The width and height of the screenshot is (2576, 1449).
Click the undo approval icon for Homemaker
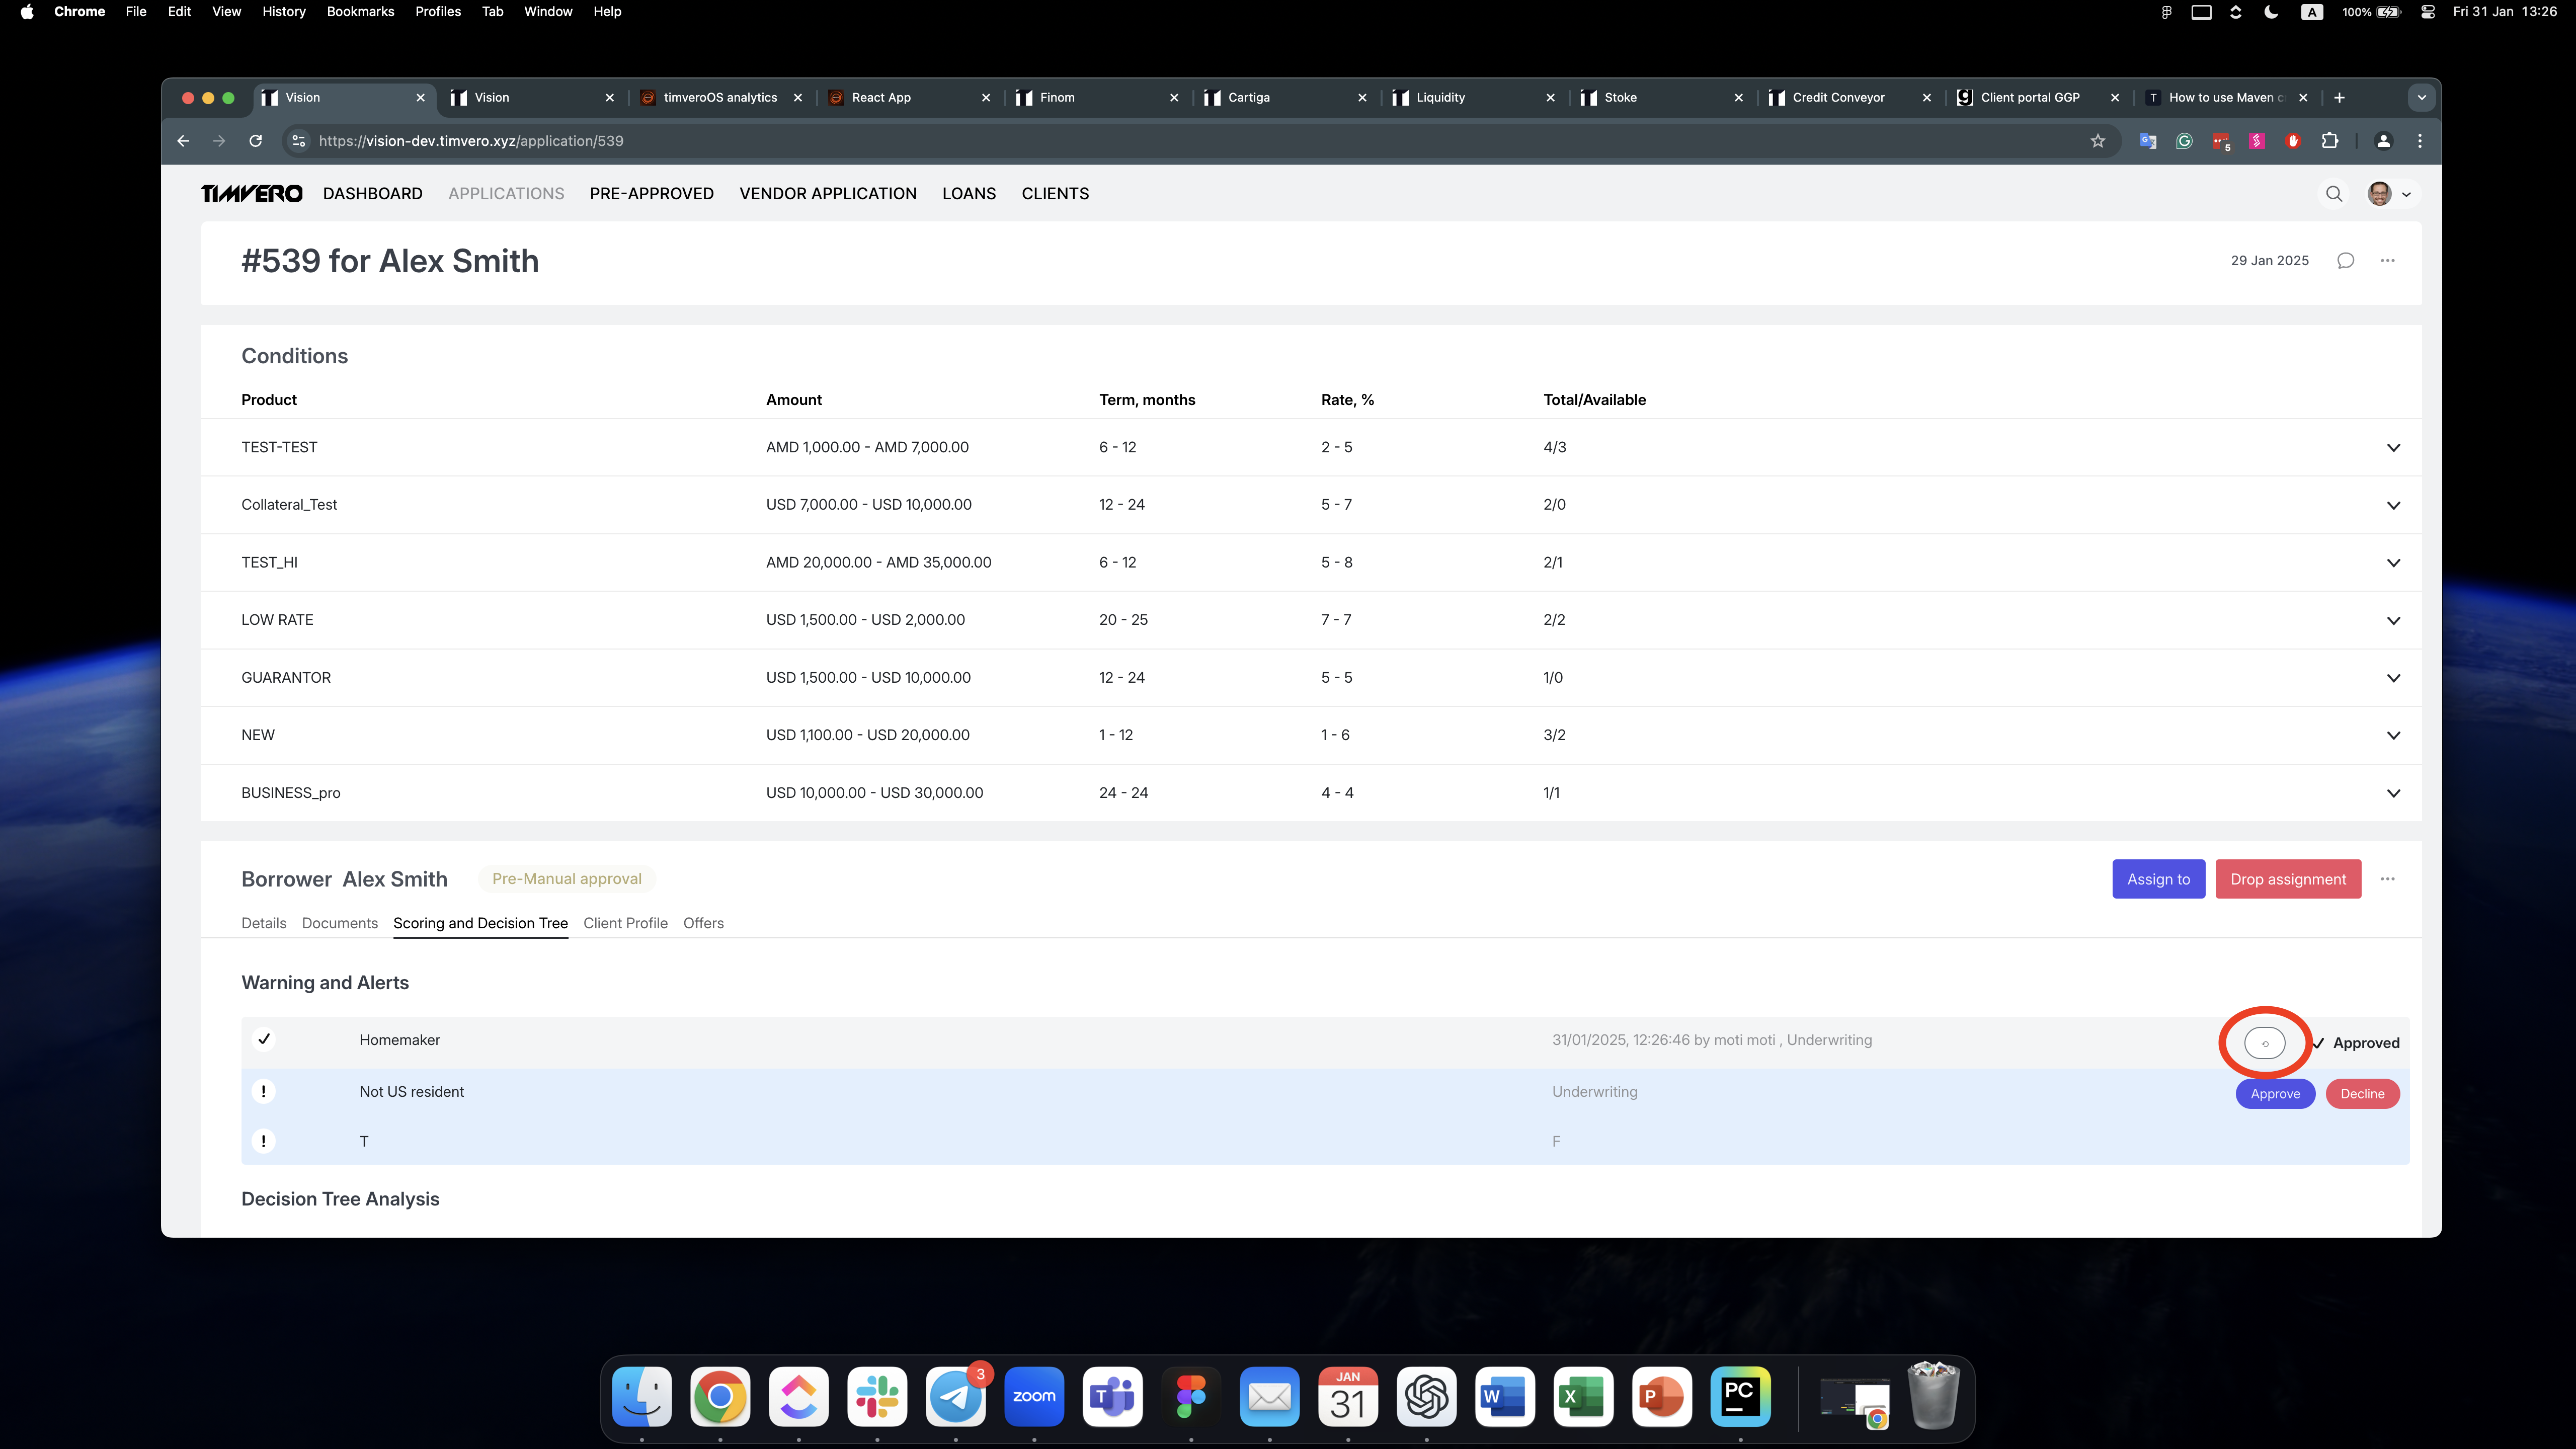pos(2264,1042)
